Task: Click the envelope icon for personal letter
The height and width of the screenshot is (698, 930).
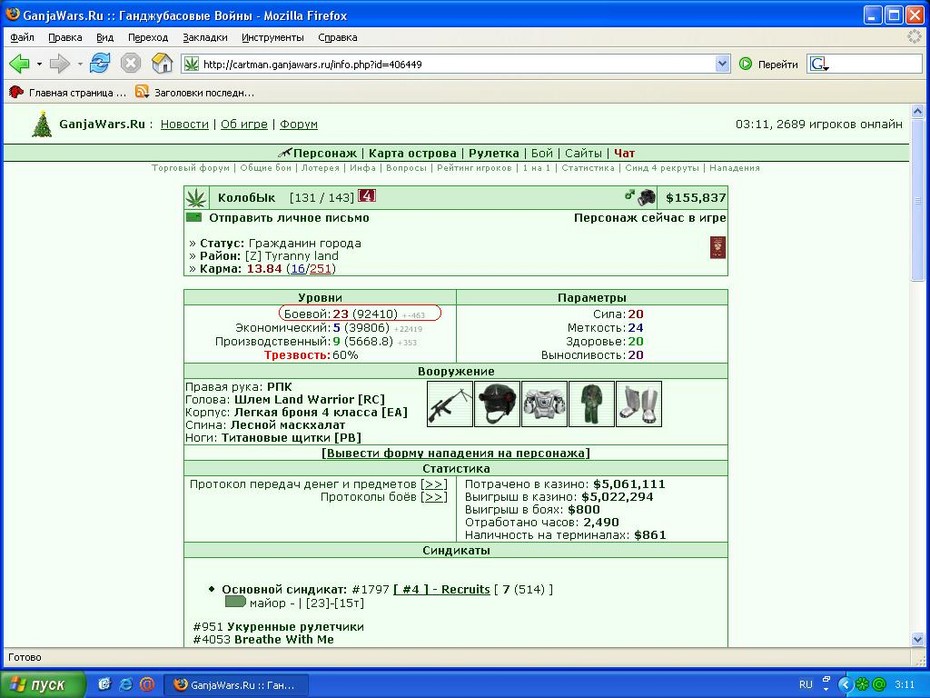Action: (x=194, y=218)
